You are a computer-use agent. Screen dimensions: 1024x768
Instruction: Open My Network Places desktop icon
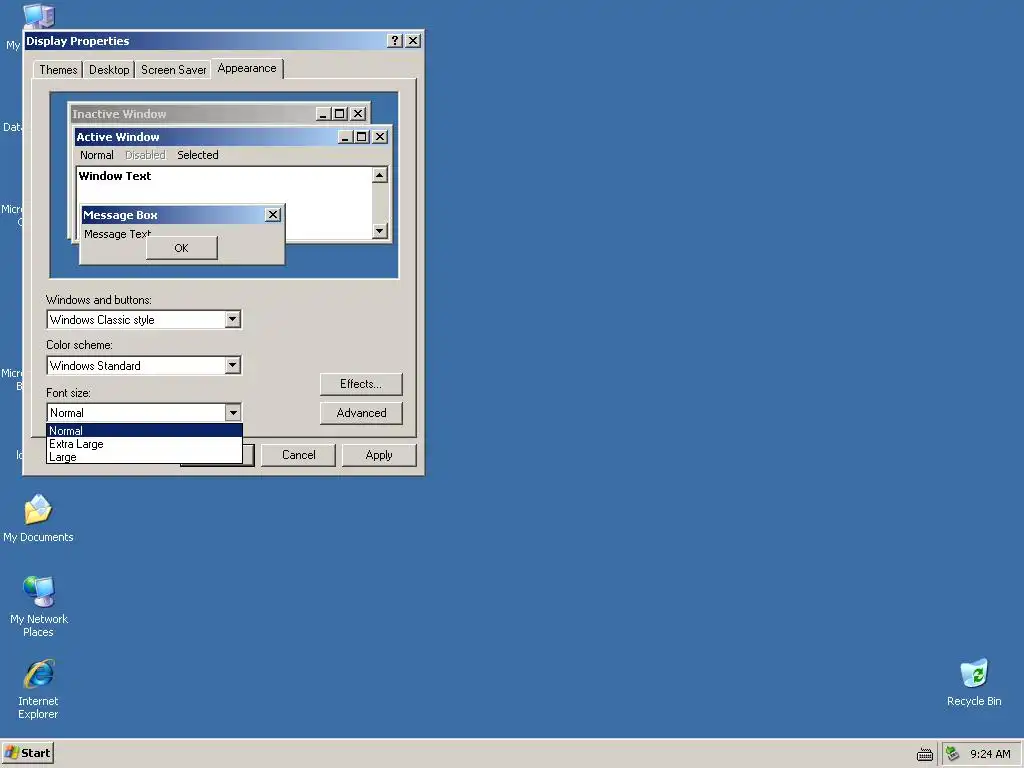(x=39, y=606)
